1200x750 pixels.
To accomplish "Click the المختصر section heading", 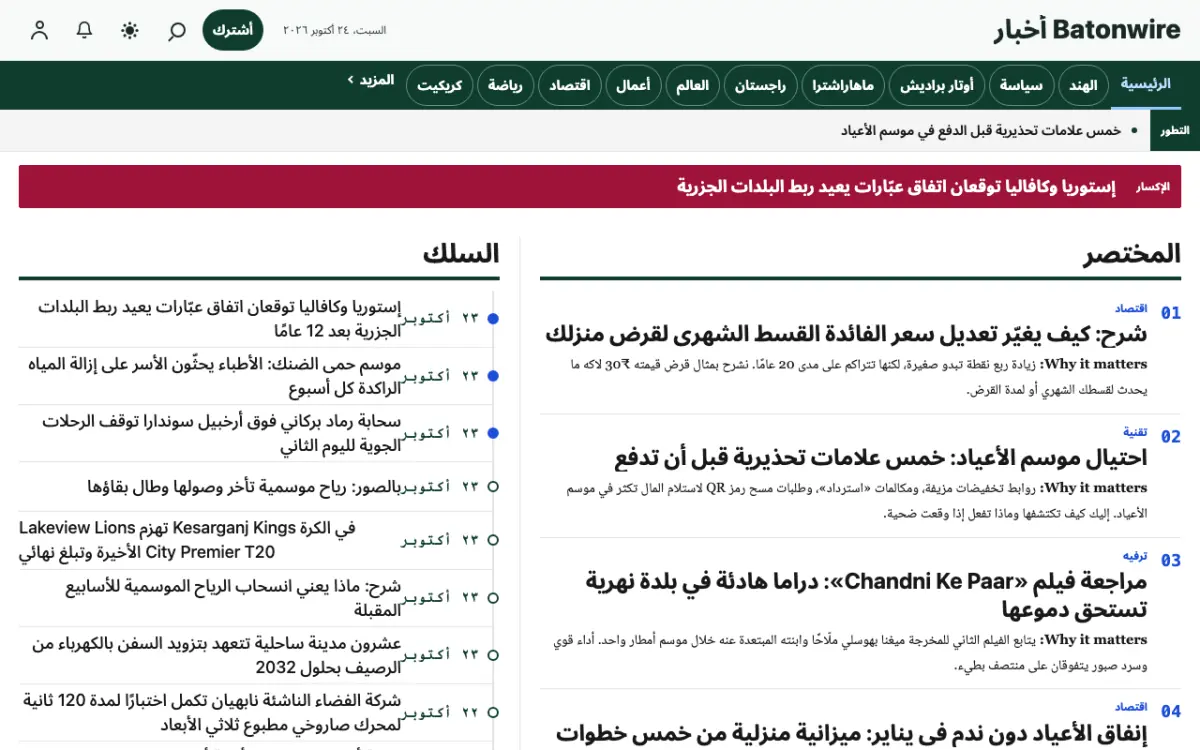I will click(x=1132, y=254).
